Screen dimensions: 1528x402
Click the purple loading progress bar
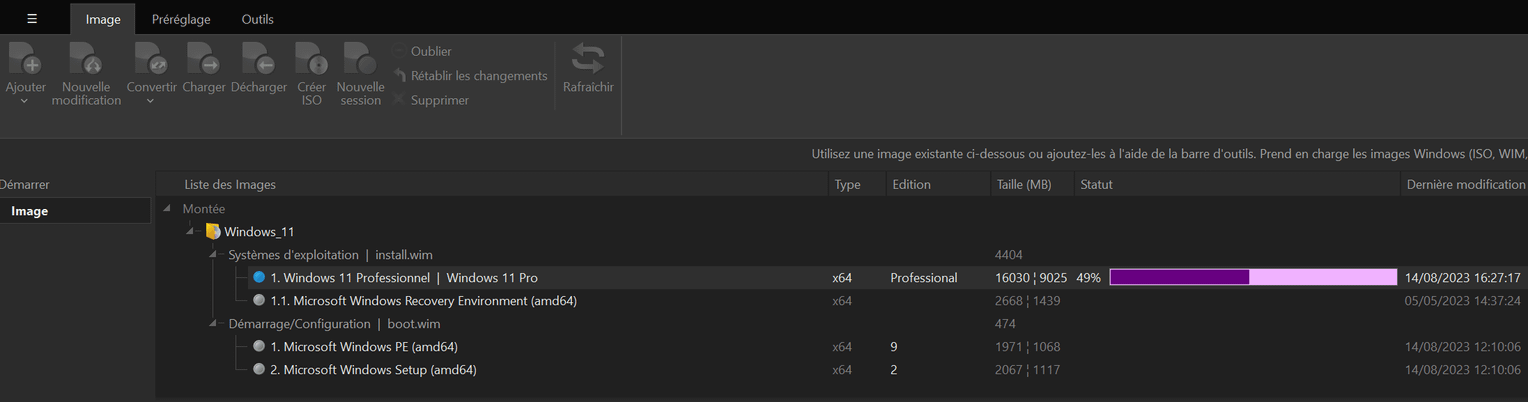(1252, 278)
